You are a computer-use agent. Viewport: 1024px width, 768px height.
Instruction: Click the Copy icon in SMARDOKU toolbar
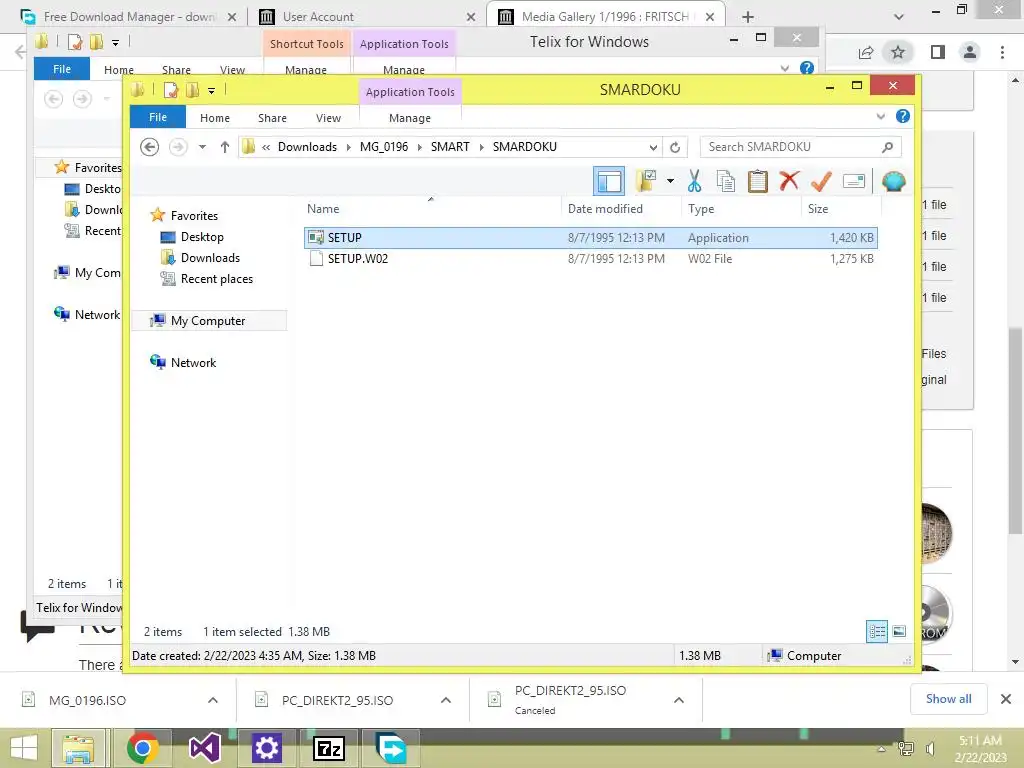click(x=726, y=181)
